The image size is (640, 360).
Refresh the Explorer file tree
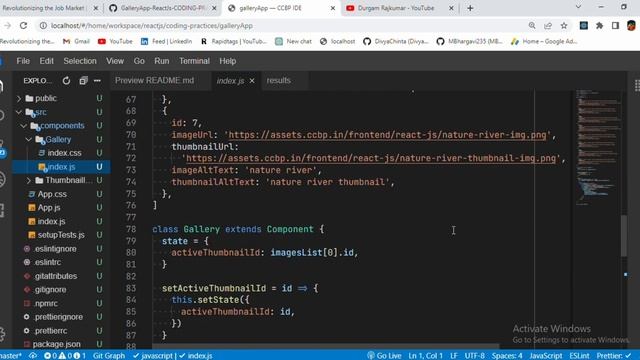(66, 81)
